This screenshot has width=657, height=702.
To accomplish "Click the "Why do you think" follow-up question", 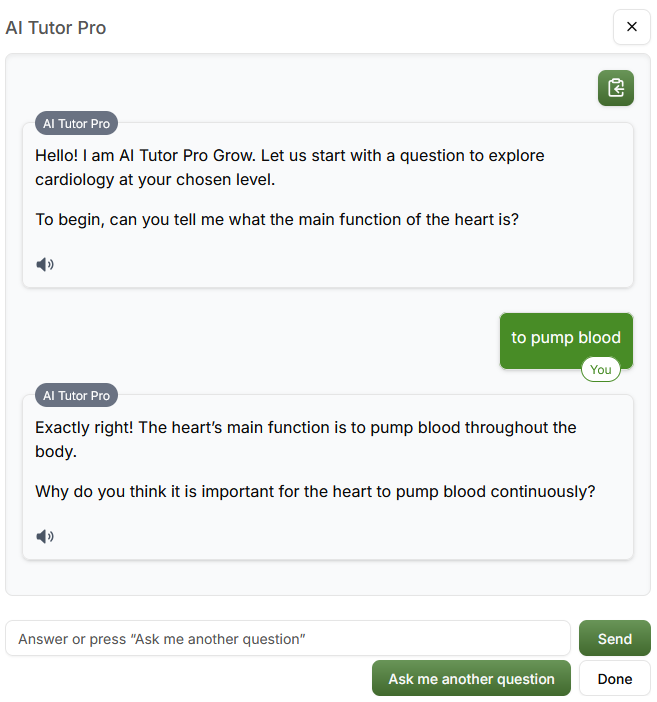I will click(315, 492).
